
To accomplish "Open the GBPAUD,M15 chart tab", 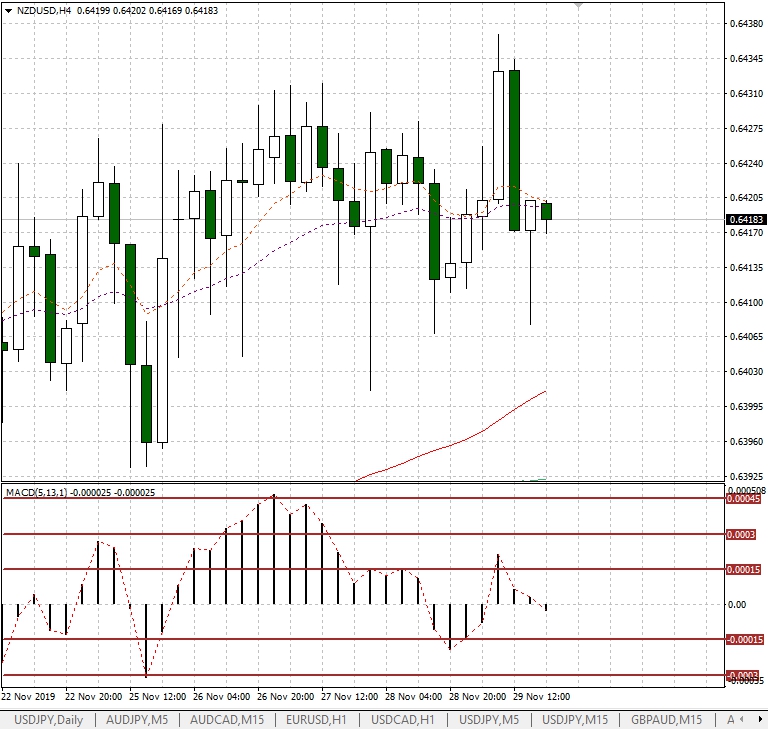I will coord(667,720).
